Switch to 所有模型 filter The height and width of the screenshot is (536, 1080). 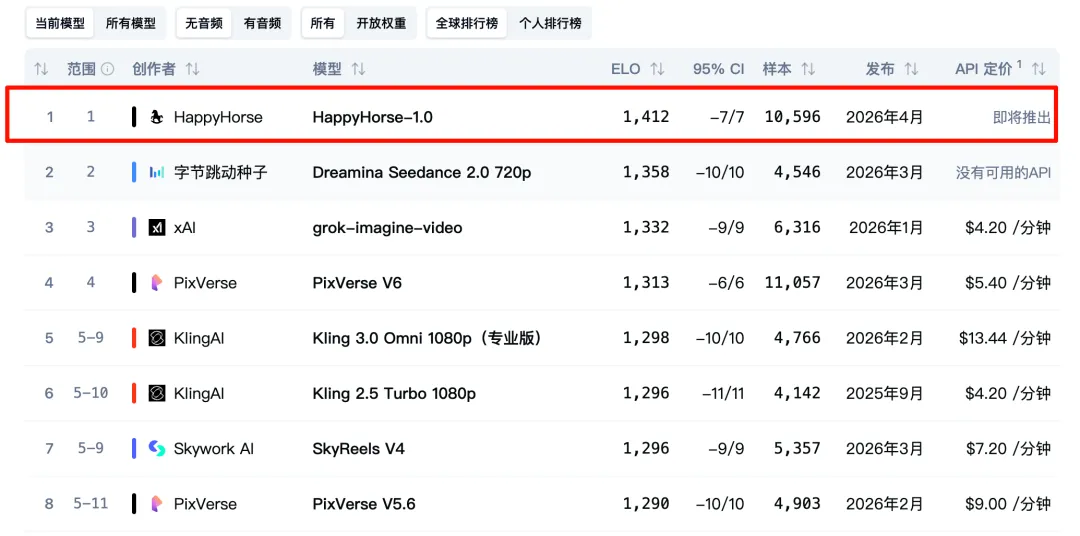[x=131, y=23]
